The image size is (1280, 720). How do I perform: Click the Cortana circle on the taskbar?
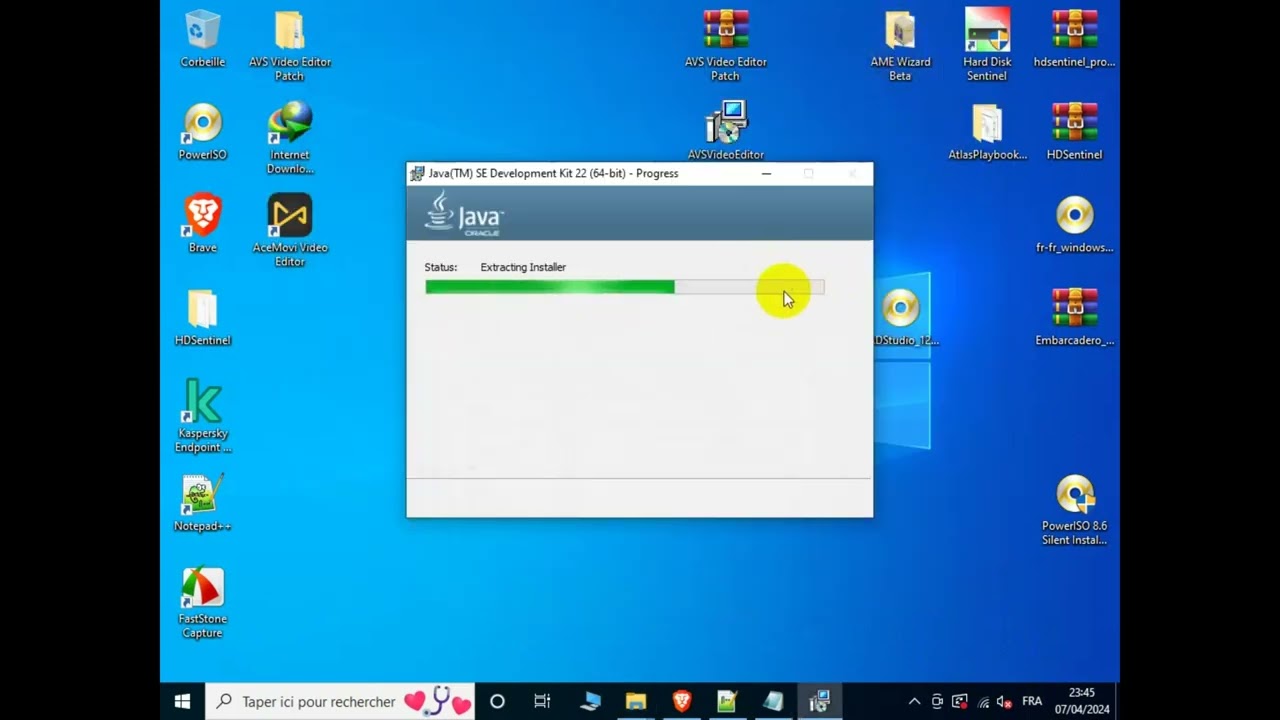[497, 701]
